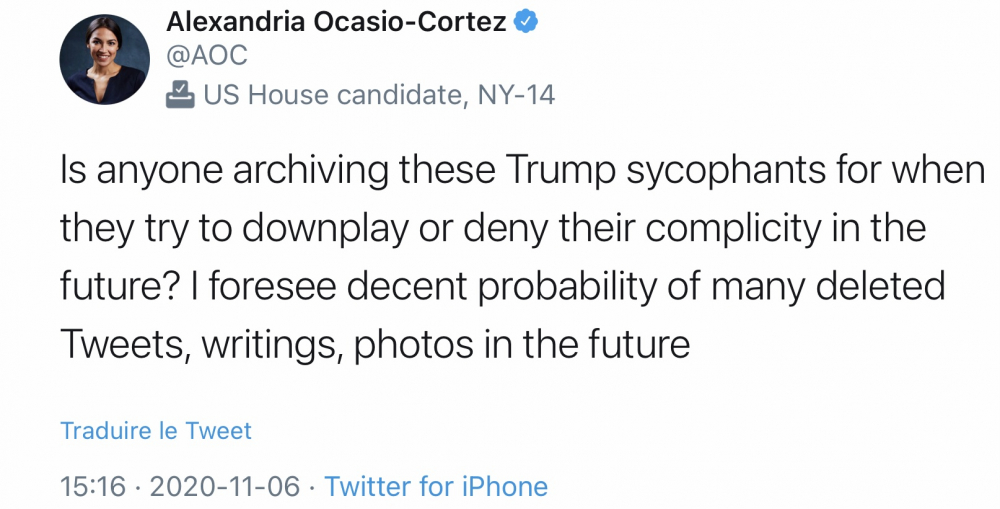Click the word "complicity" in the tweet
Image resolution: width=1000 pixels, height=509 pixels.
point(737,229)
